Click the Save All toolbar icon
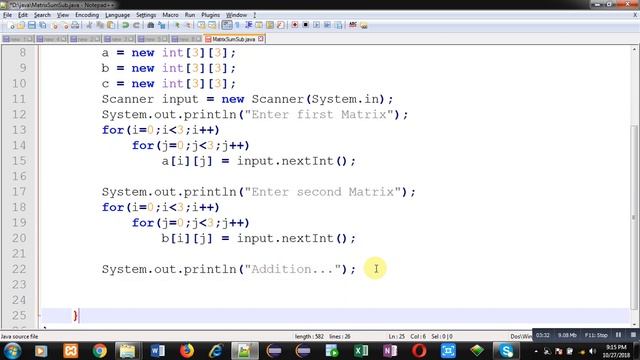640x360 pixels. tap(42, 25)
